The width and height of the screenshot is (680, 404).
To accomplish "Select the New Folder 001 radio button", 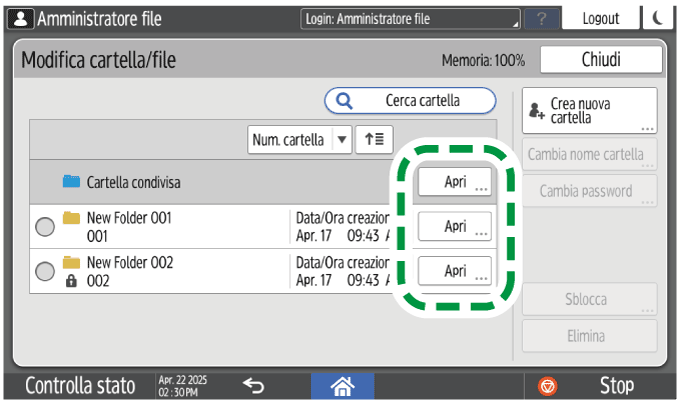I will [45, 227].
